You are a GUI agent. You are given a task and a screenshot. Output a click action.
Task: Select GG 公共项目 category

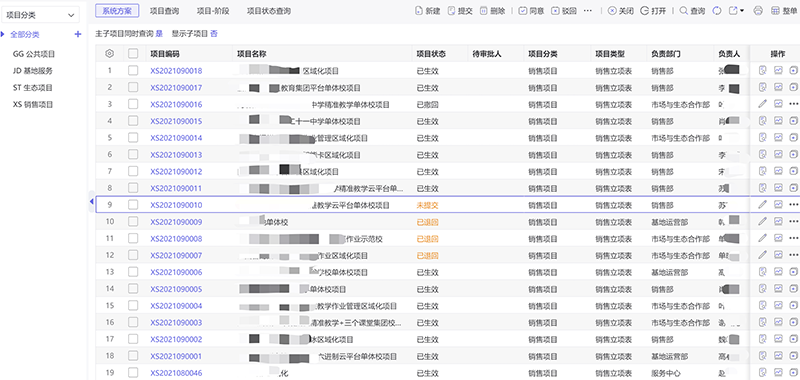click(34, 54)
